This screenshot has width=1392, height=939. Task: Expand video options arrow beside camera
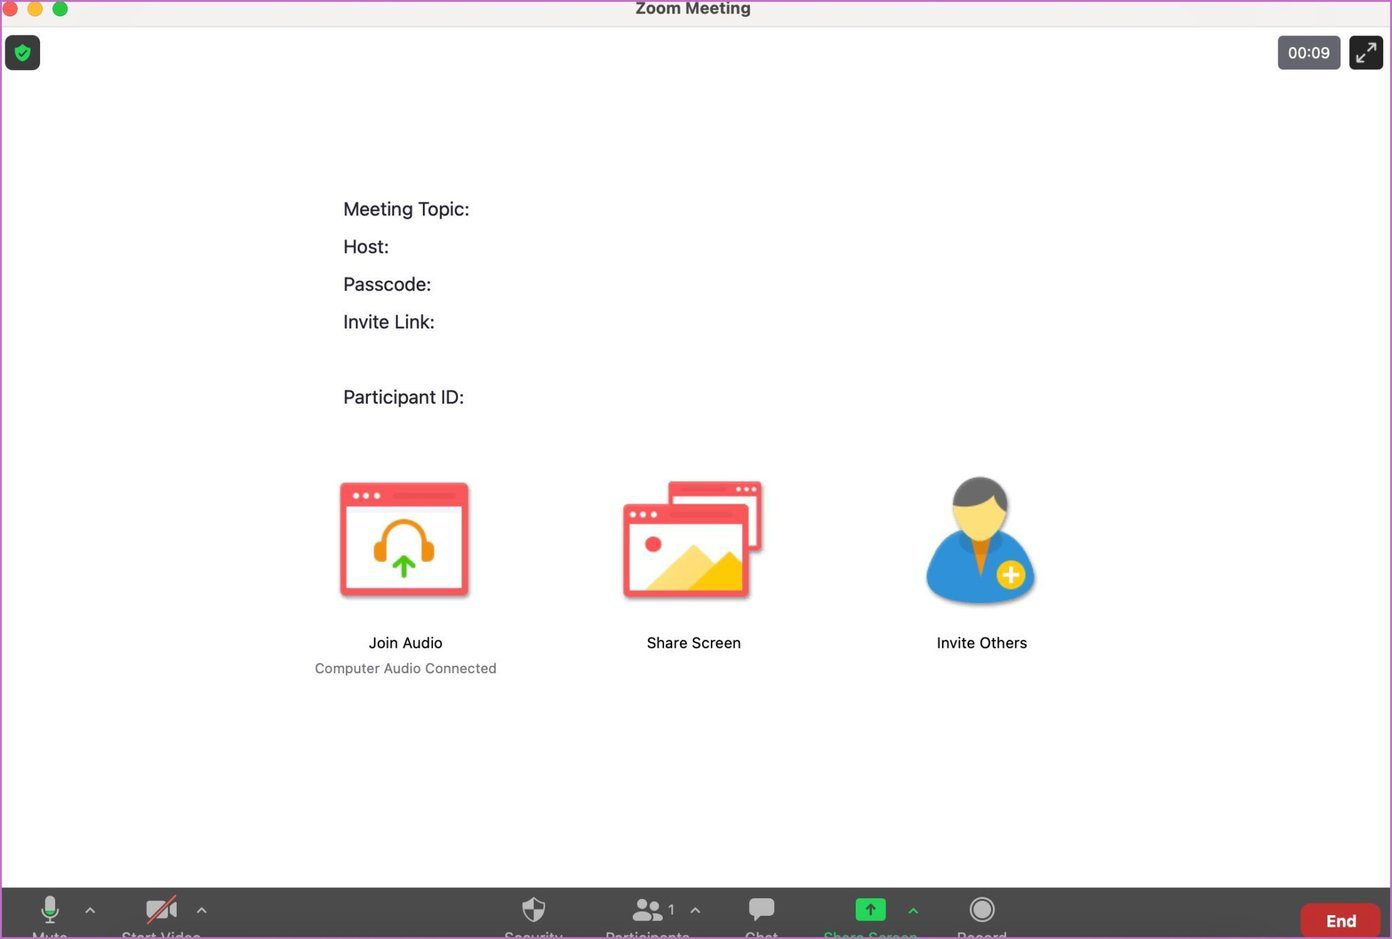[x=202, y=910]
